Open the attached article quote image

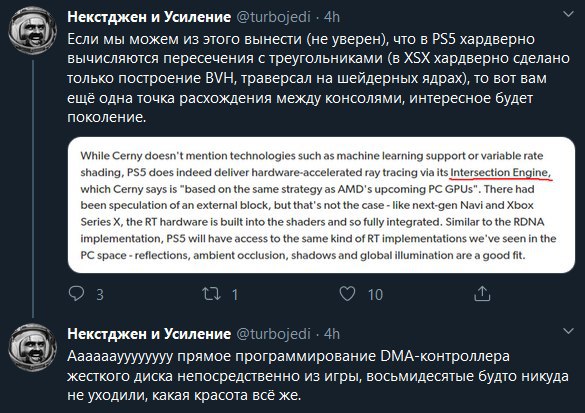tap(321, 205)
